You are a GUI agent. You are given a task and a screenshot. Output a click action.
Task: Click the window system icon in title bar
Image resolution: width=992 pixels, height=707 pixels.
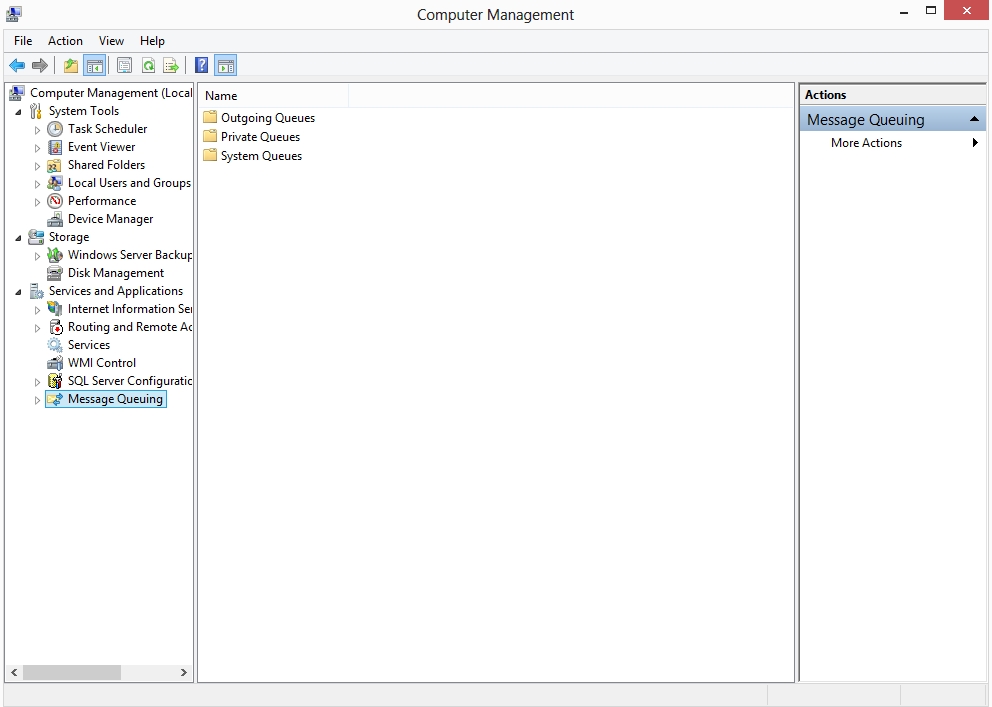14,13
